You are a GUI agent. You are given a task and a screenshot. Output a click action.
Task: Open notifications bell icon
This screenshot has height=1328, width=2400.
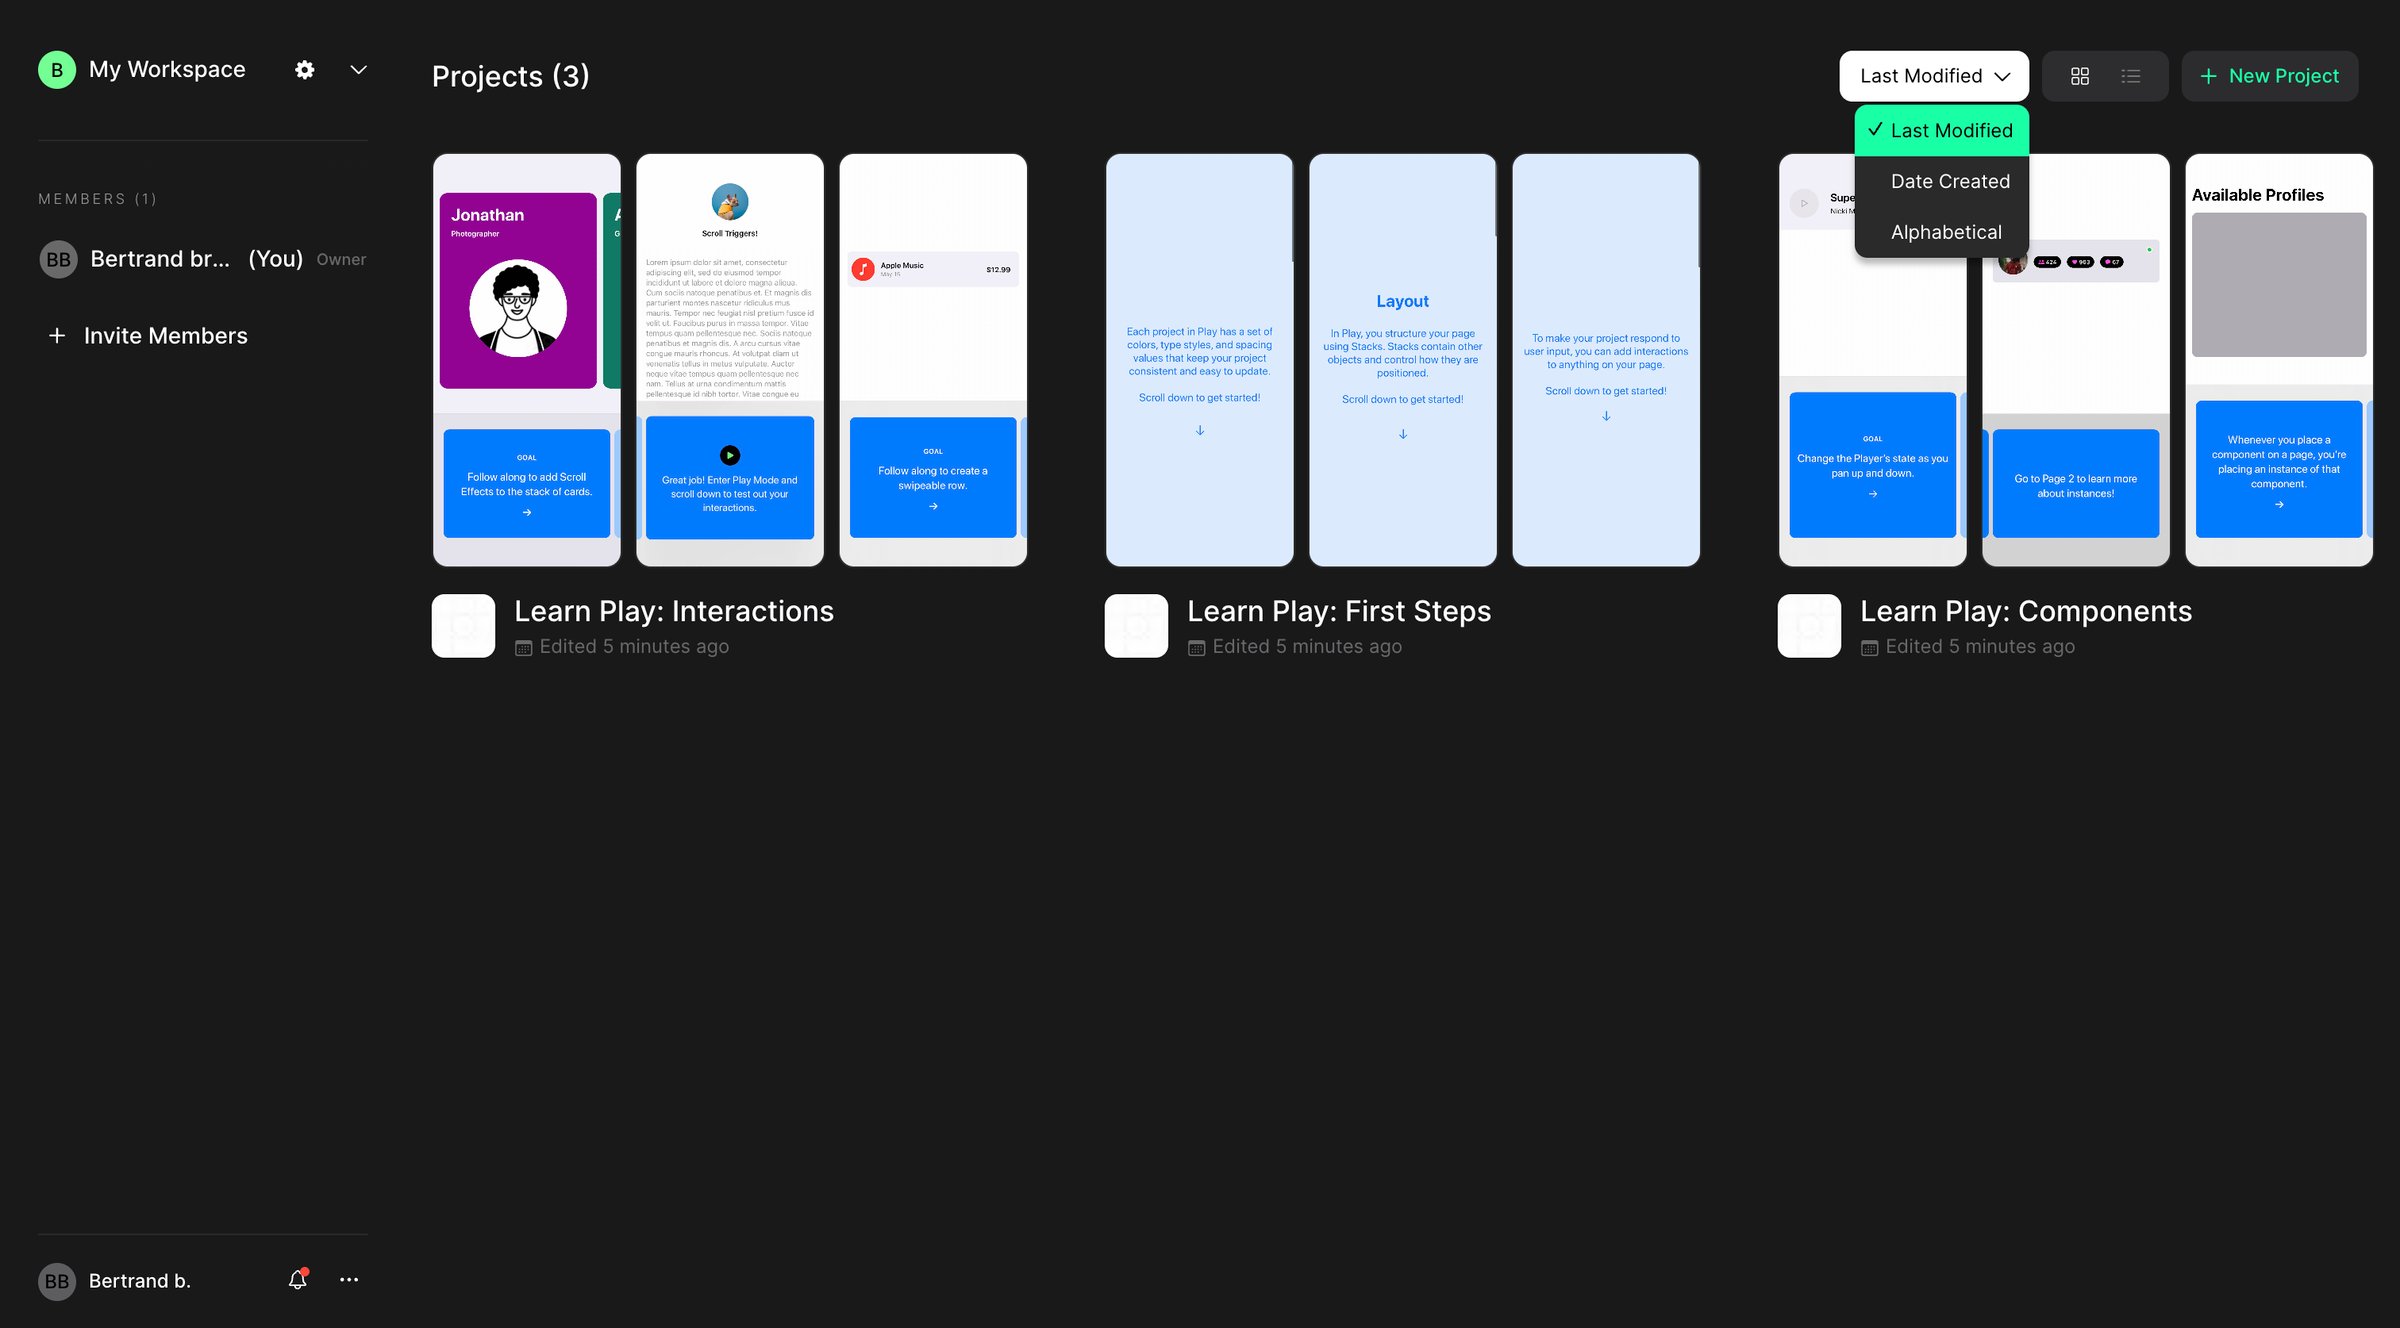(298, 1280)
